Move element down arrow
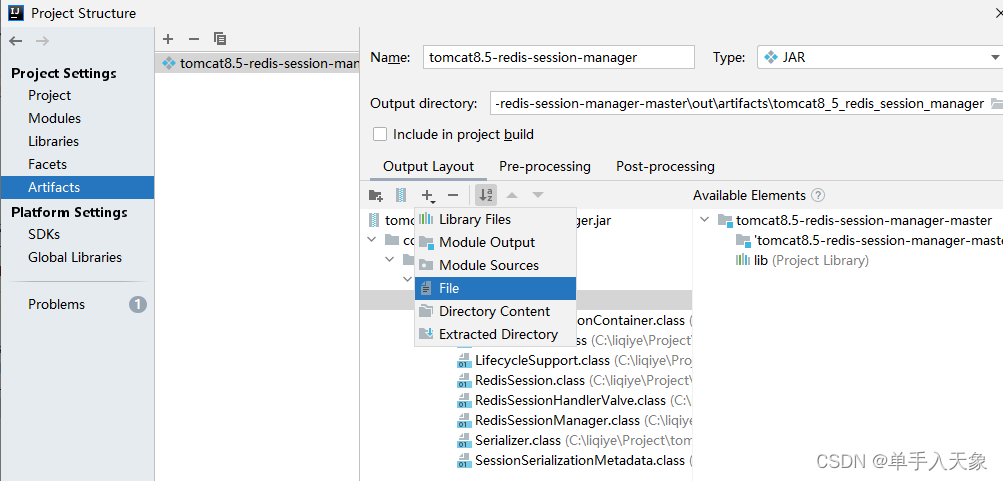The height and width of the screenshot is (481, 1003). [x=538, y=195]
